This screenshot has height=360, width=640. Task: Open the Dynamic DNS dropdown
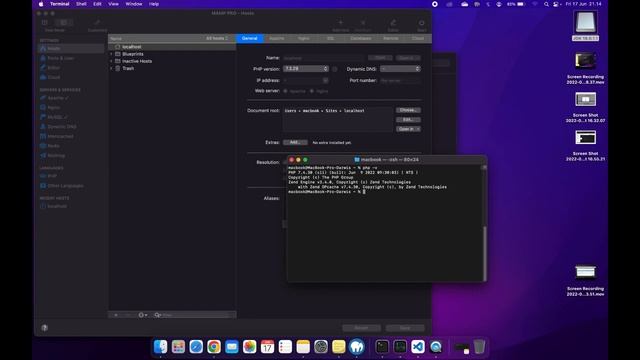pos(400,69)
